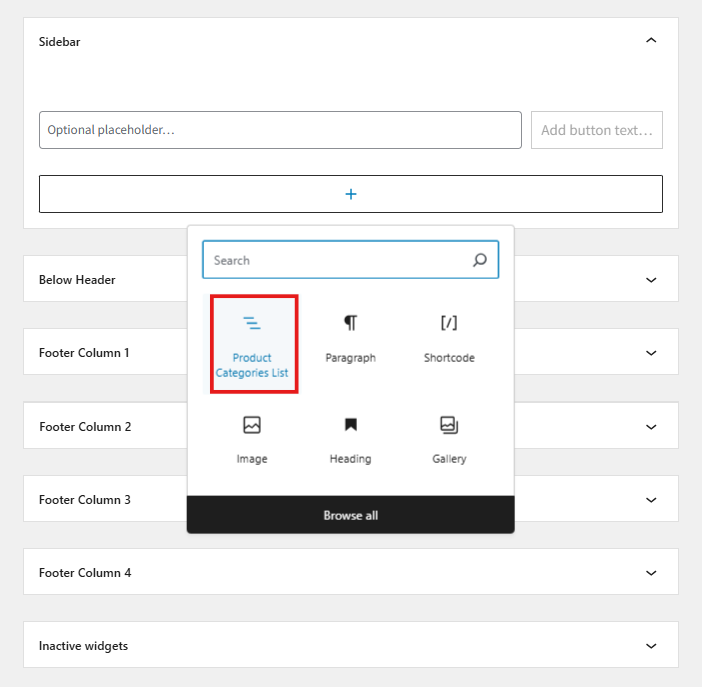Click the plus add block button
702x687 pixels.
pyautogui.click(x=350, y=194)
